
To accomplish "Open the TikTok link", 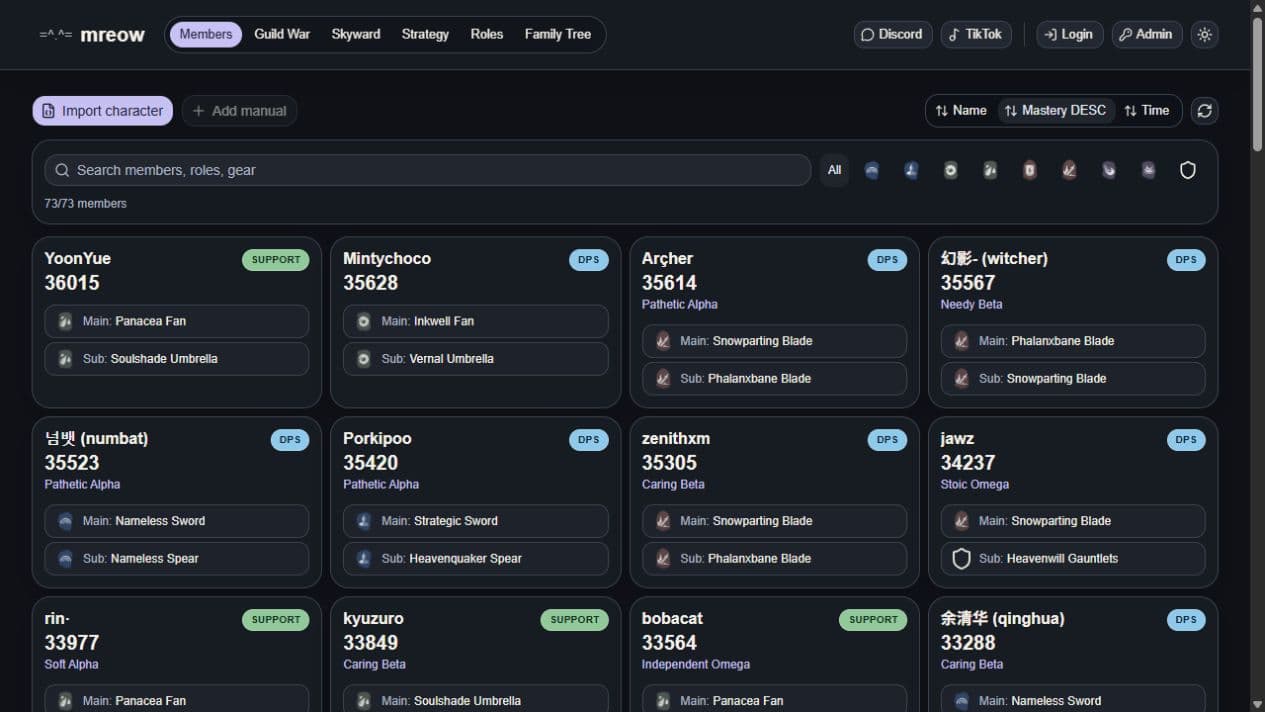I will pyautogui.click(x=976, y=35).
